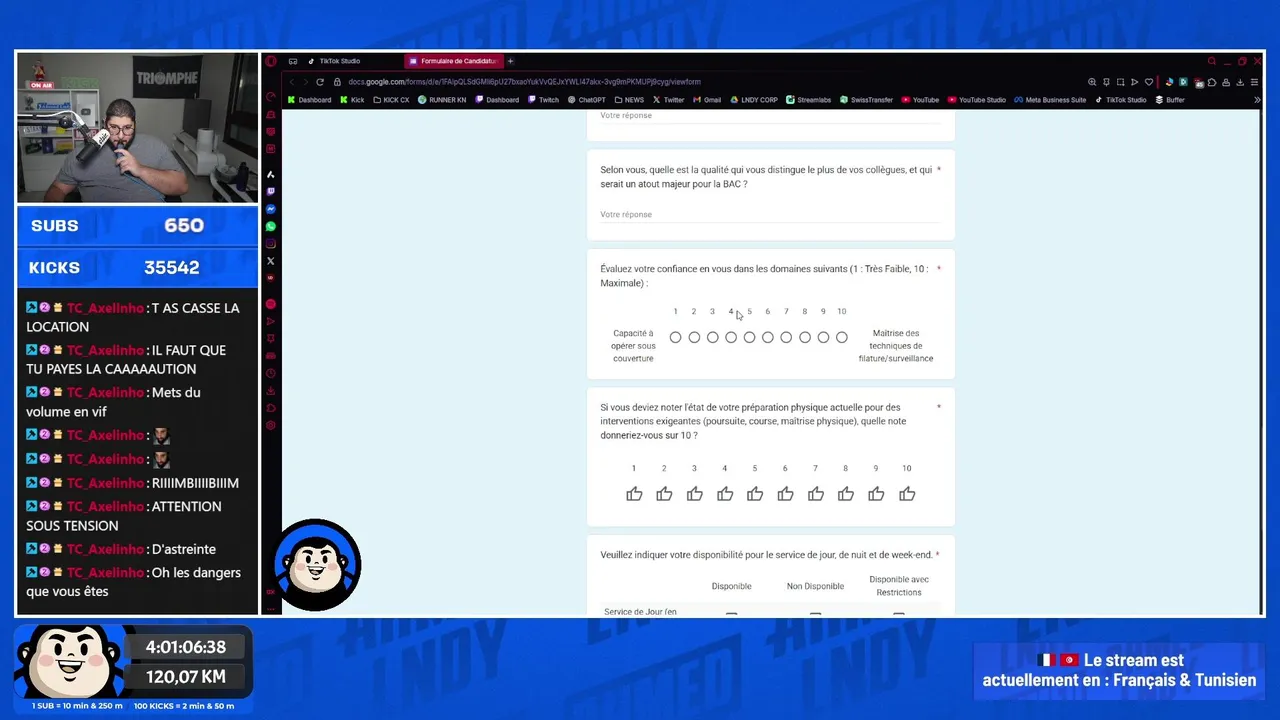Open the profile icon in the toolbar
This screenshot has height=720, width=1280.
[x=1226, y=82]
